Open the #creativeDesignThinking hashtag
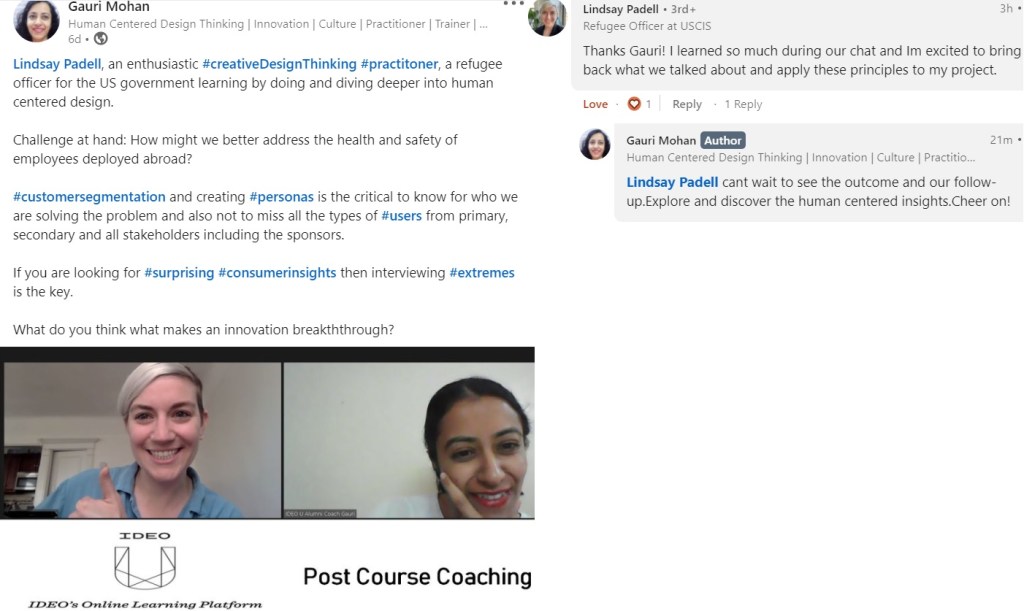 pos(280,64)
